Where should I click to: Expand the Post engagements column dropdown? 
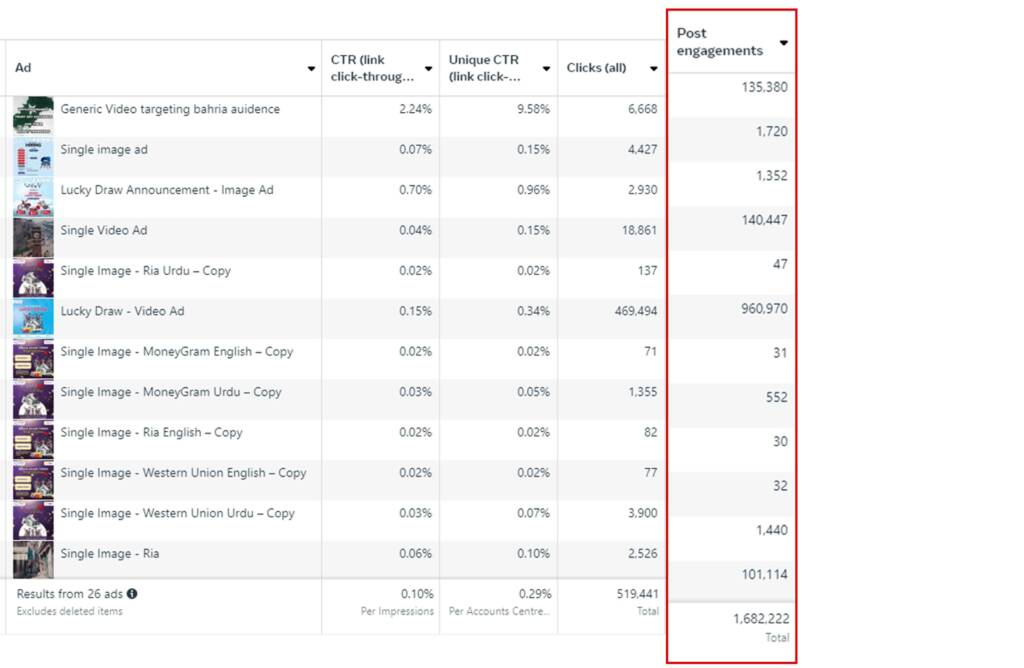click(783, 43)
